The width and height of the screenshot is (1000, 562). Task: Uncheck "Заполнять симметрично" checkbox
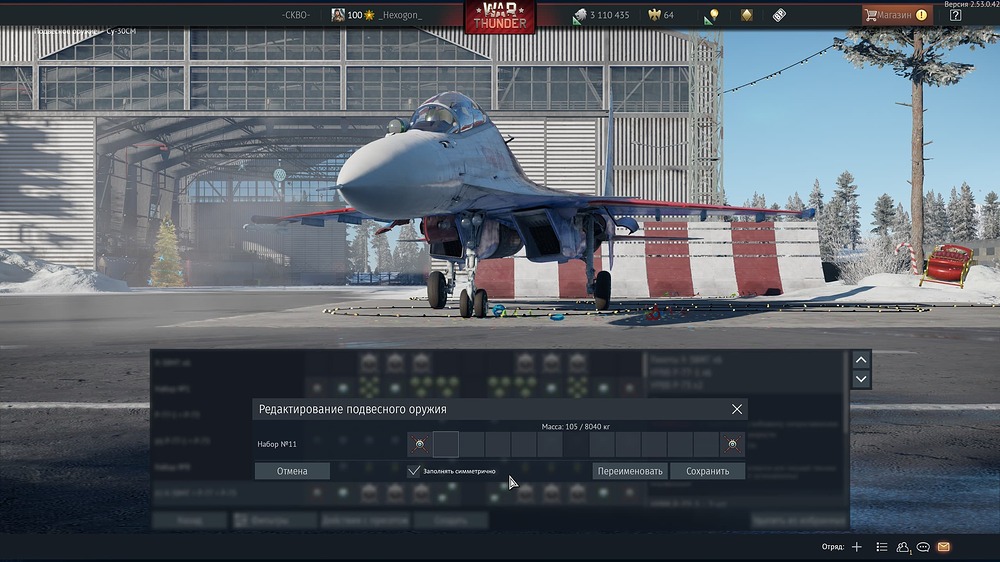414,470
